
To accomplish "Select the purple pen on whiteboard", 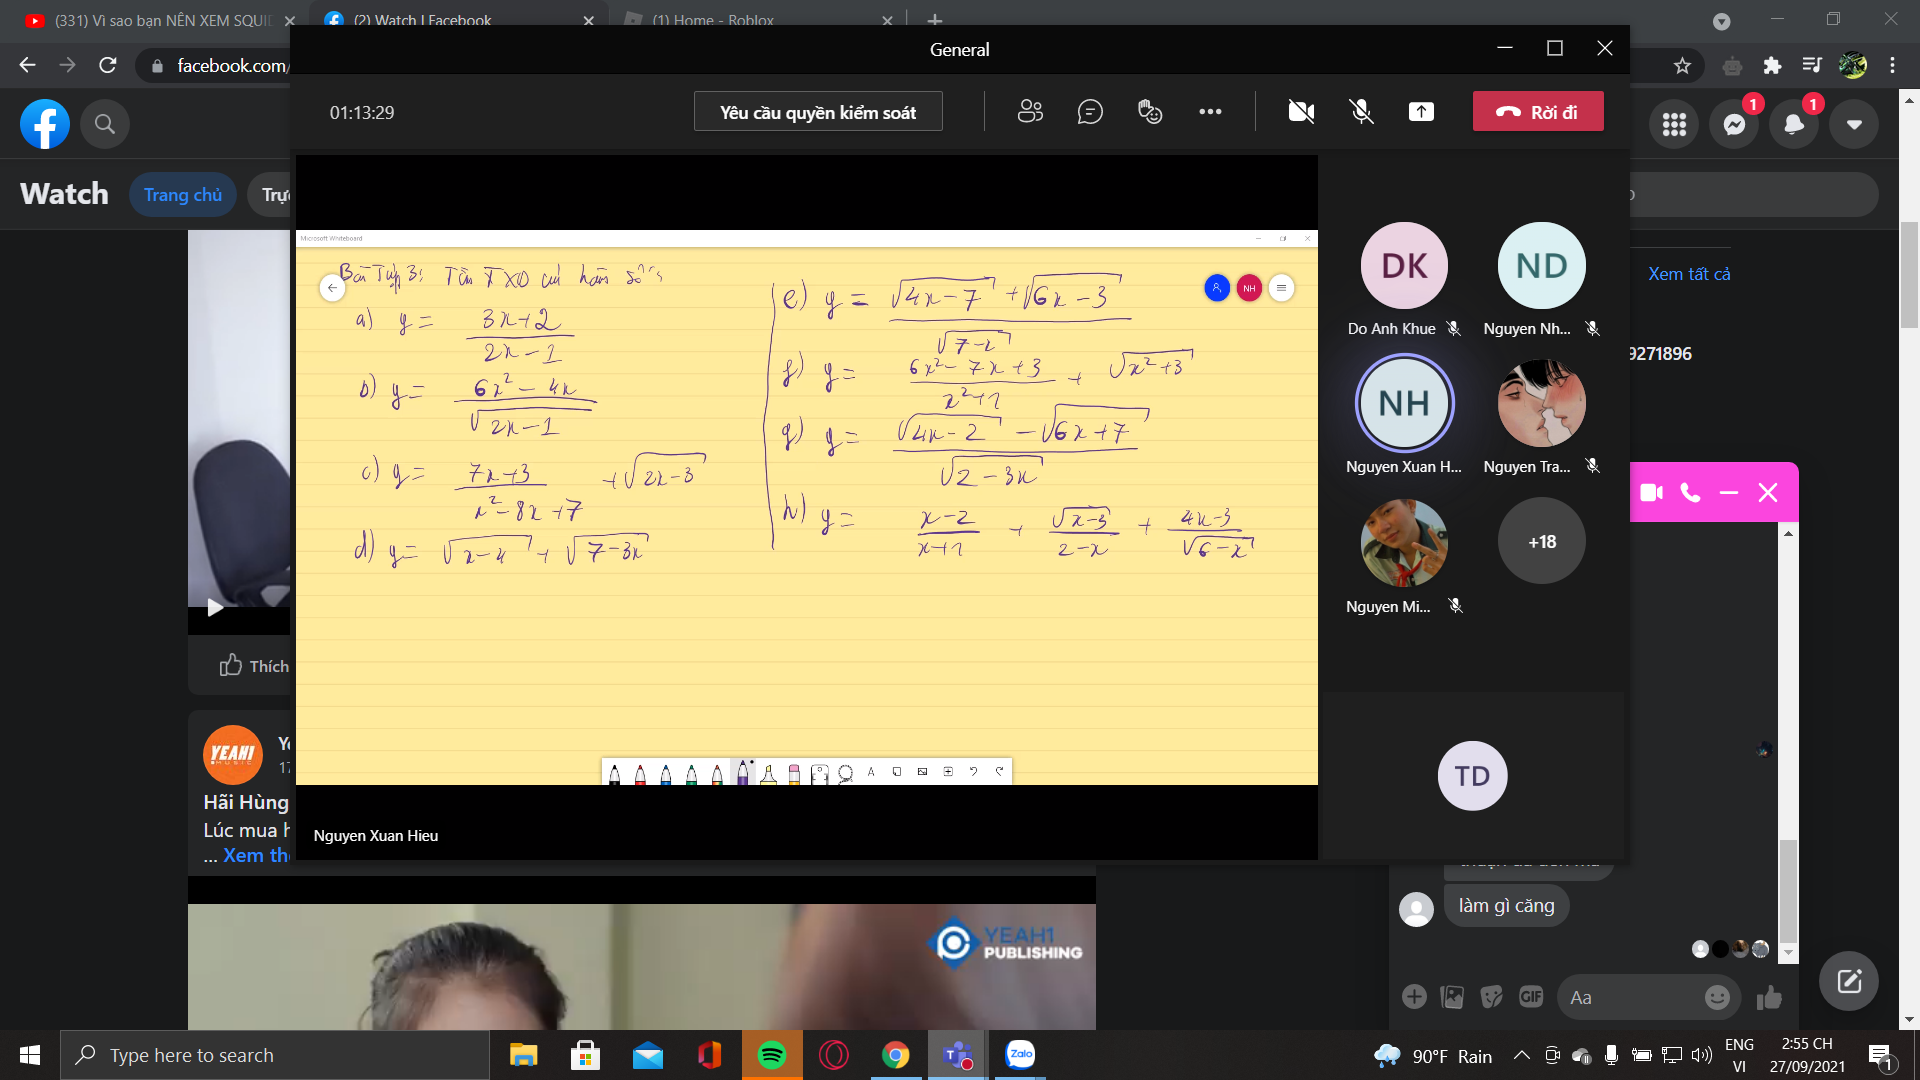I will [x=743, y=773].
